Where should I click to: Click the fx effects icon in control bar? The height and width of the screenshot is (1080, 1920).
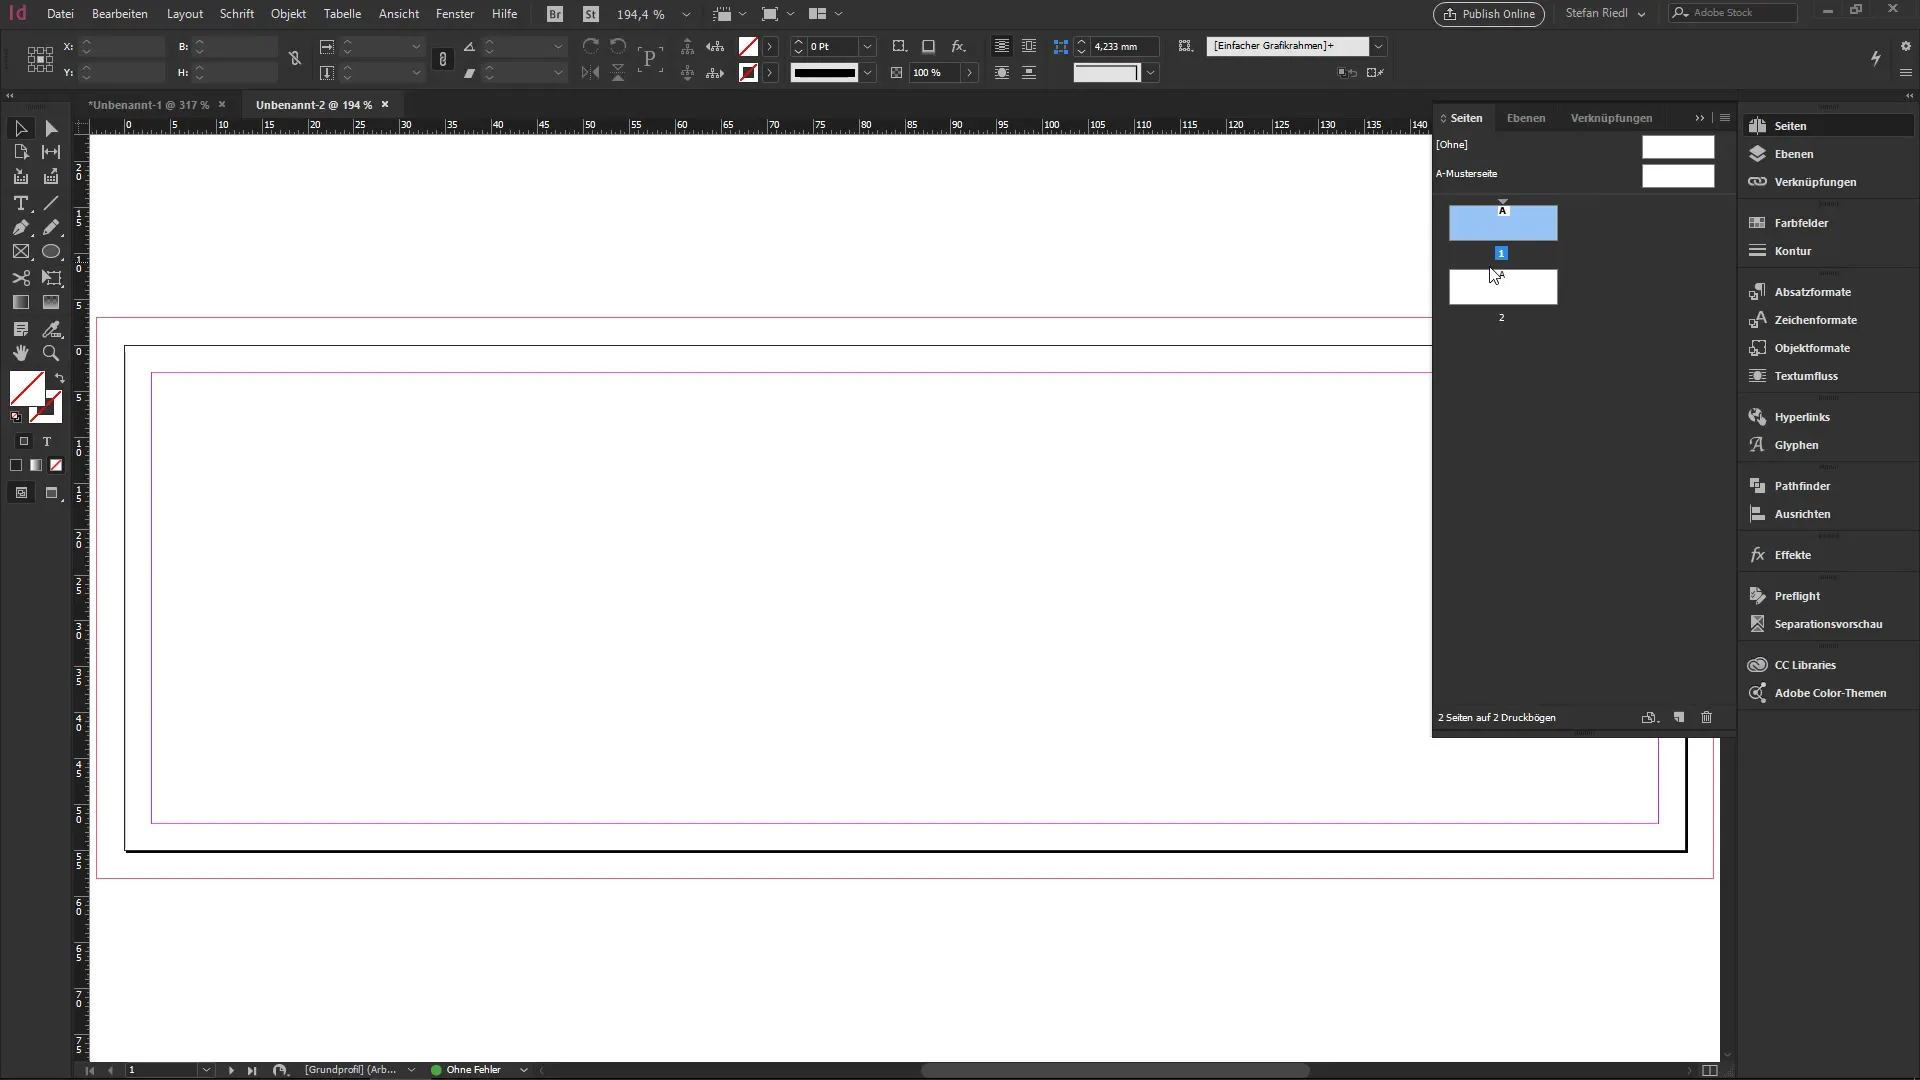pyautogui.click(x=958, y=46)
